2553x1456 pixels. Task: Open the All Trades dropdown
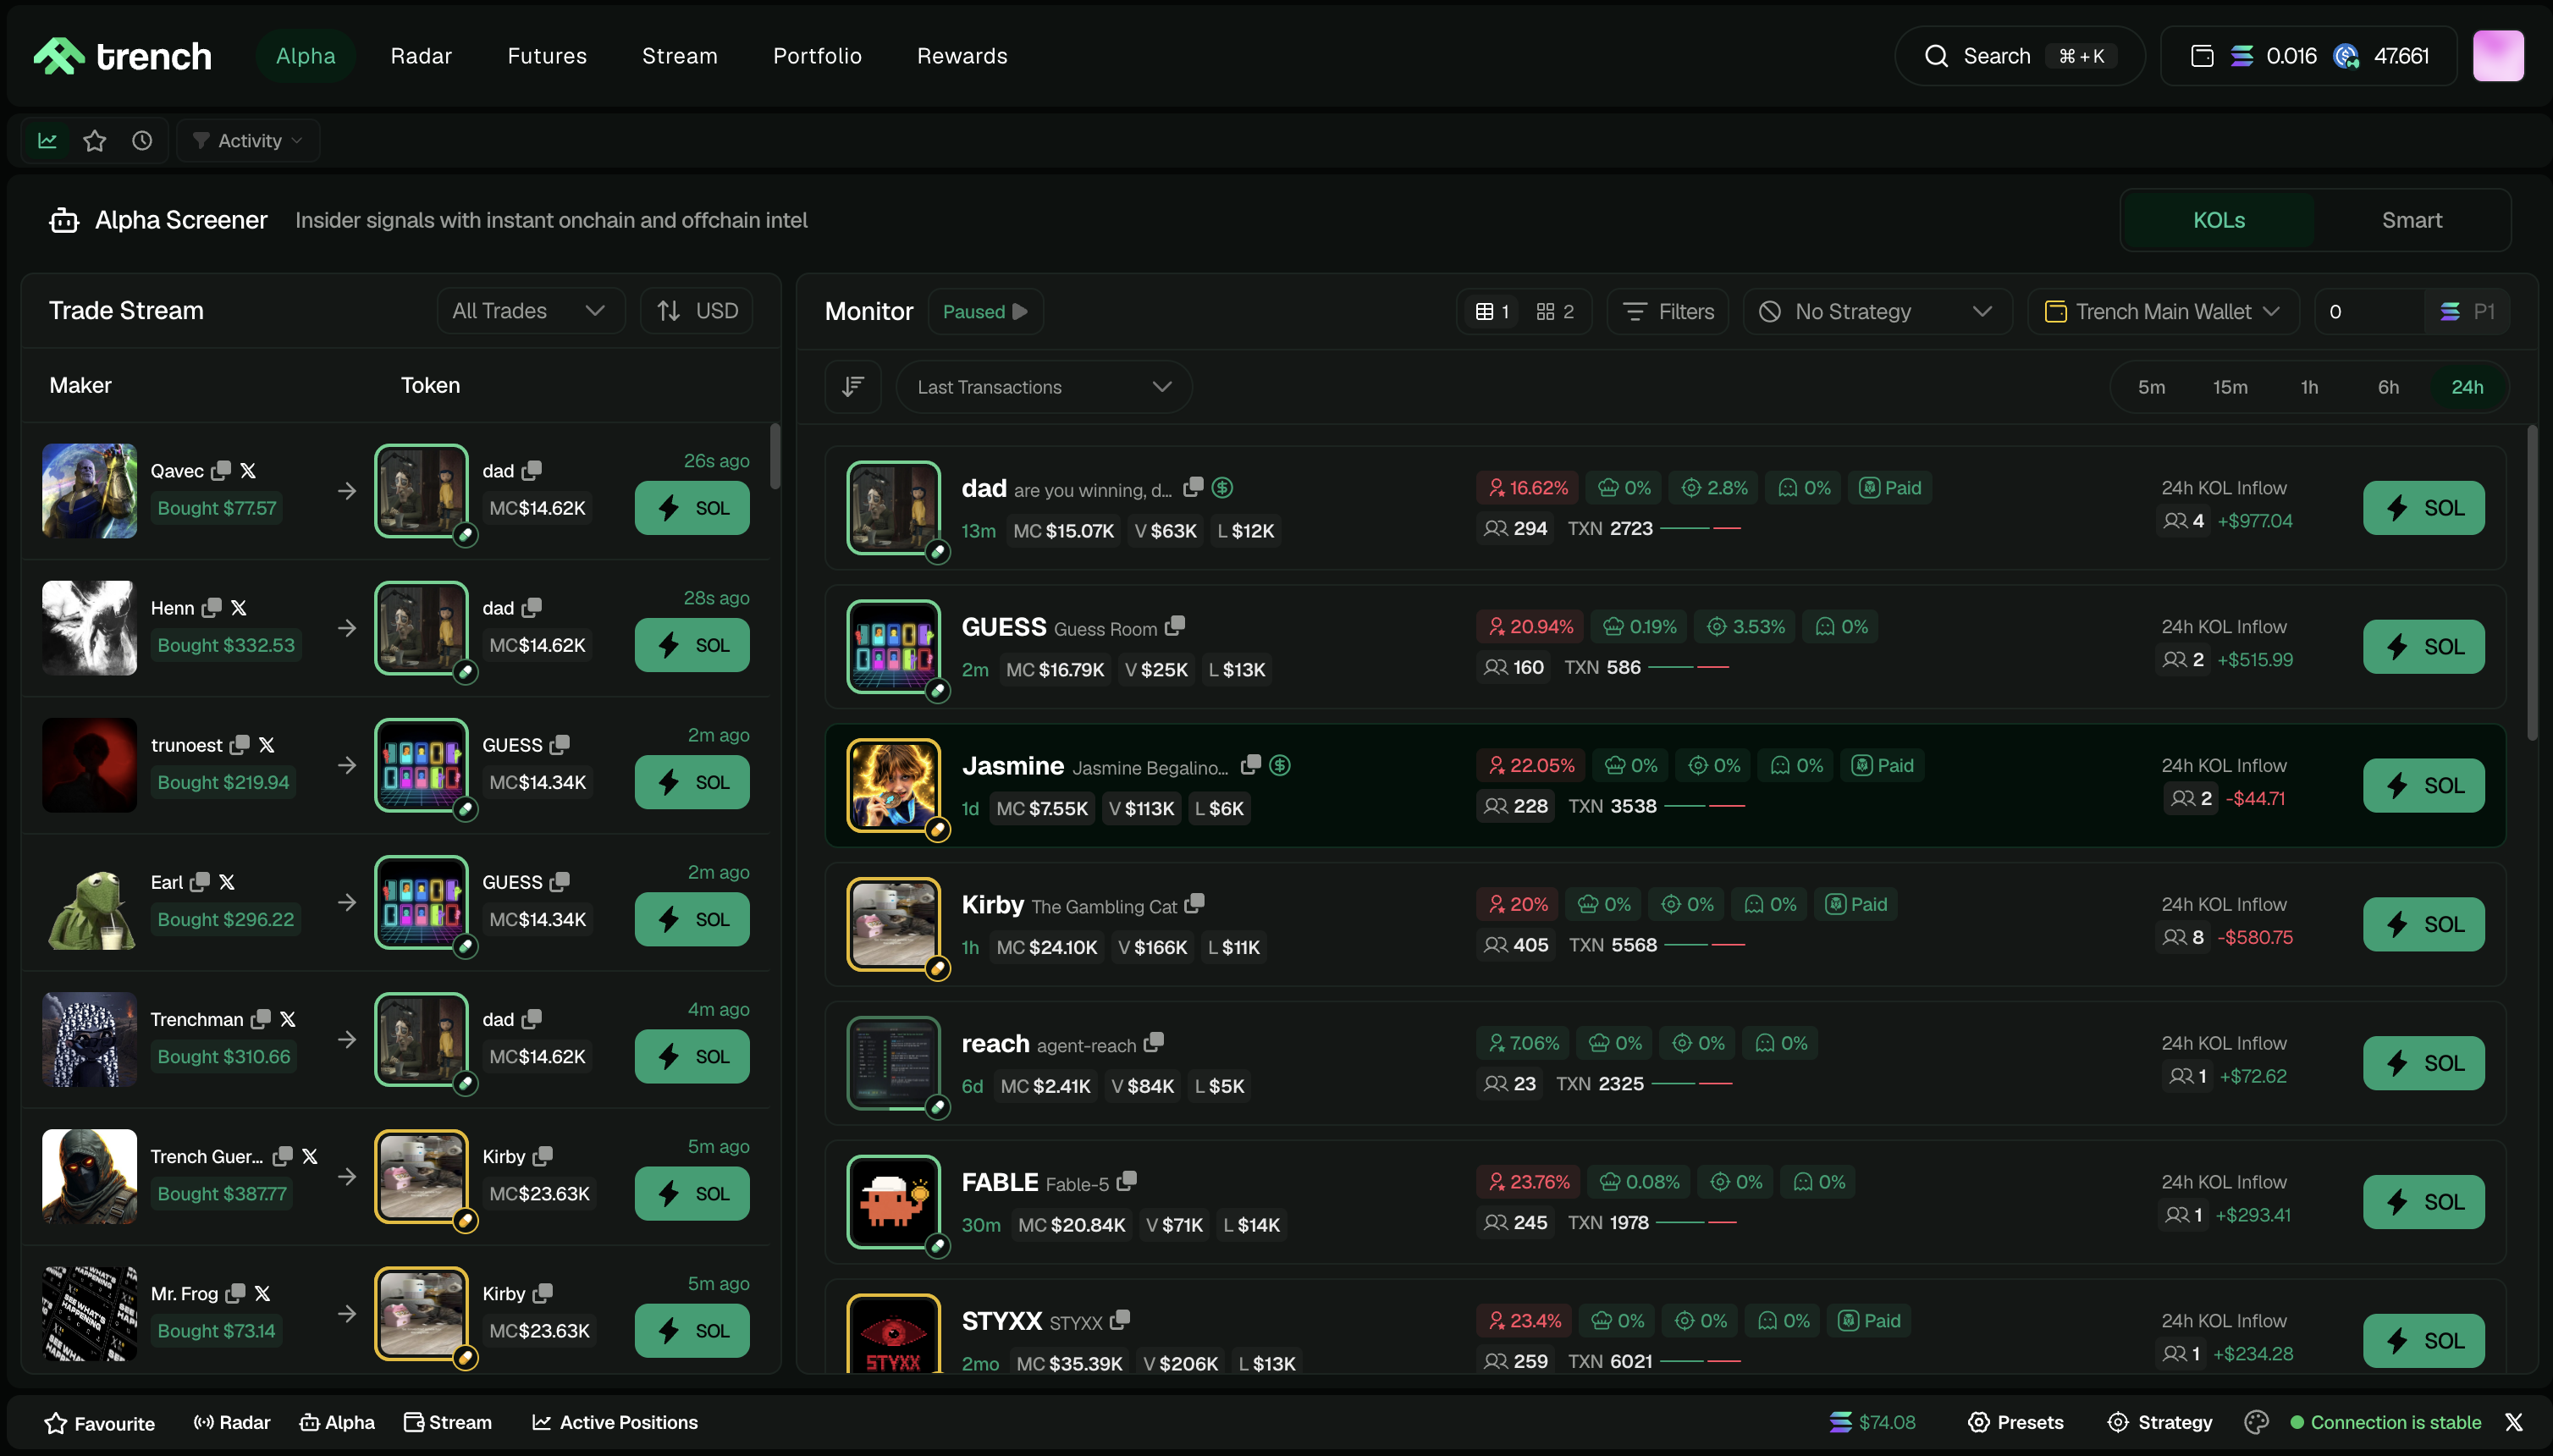coord(530,311)
